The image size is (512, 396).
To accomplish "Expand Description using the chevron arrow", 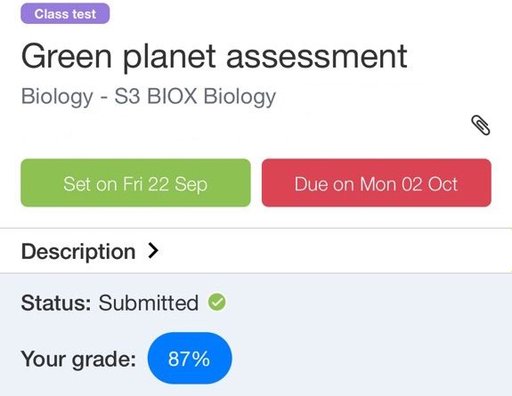I will tap(153, 251).
